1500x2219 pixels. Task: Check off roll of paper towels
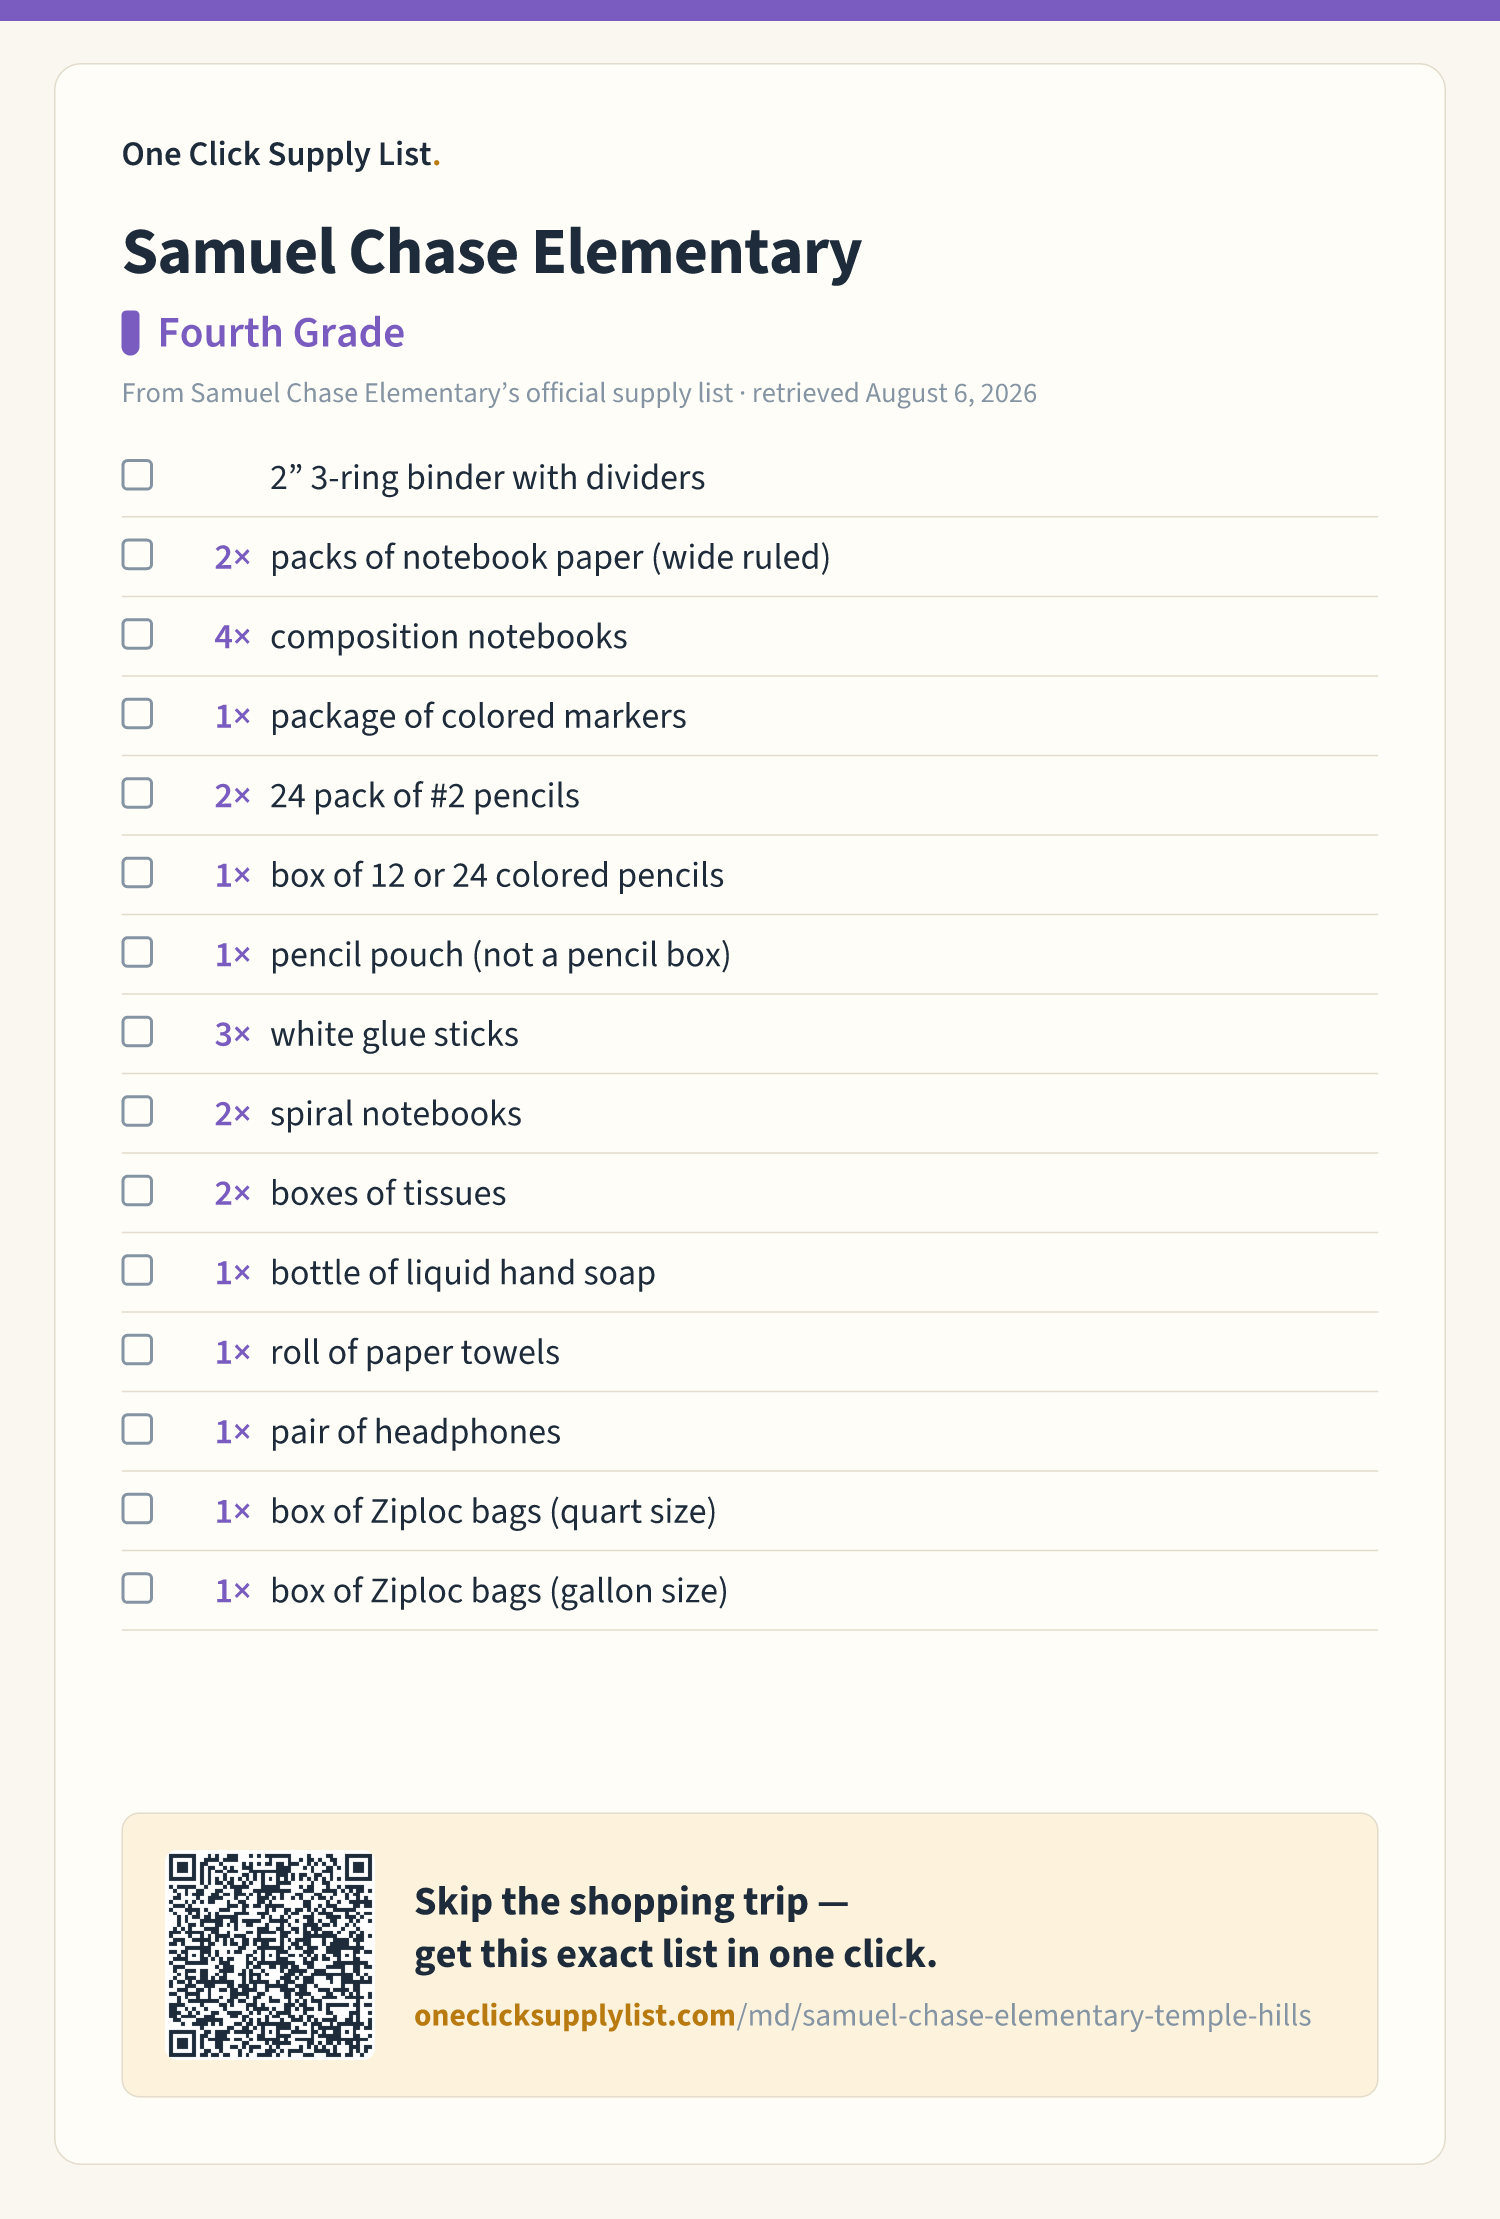point(137,1350)
